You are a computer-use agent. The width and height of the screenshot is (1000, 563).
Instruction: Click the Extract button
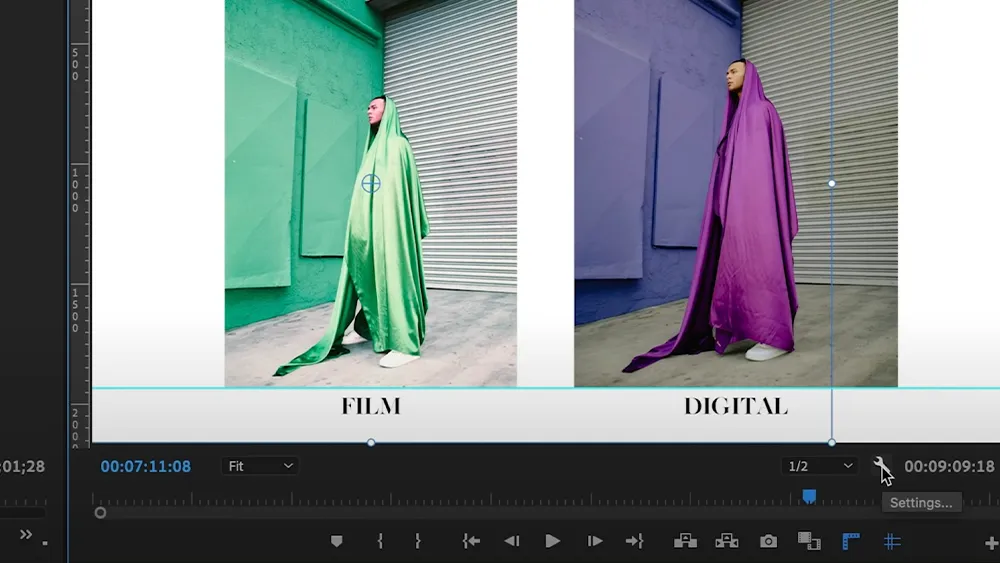coord(726,541)
